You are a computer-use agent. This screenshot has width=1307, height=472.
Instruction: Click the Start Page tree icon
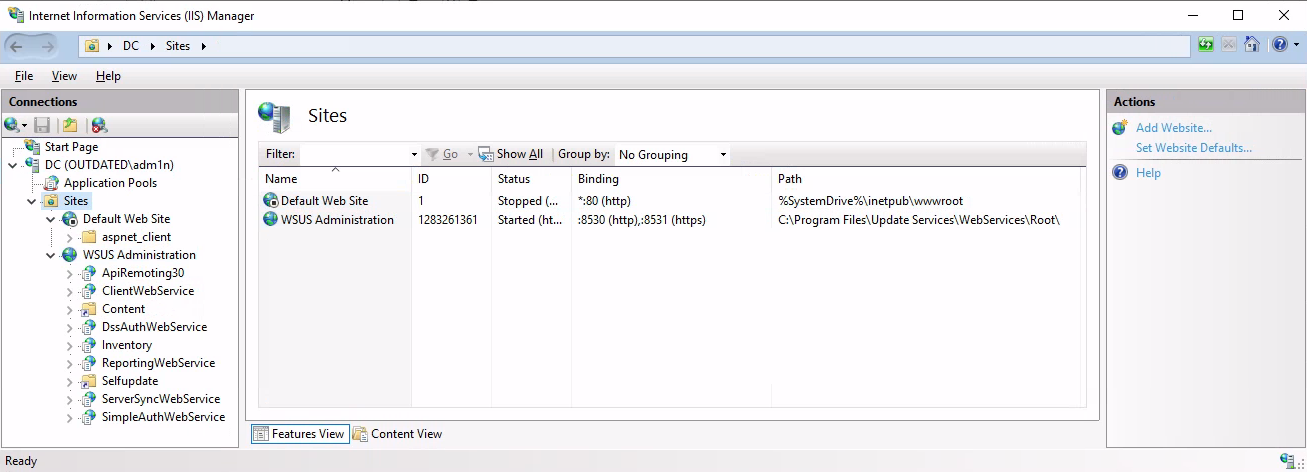[33, 147]
